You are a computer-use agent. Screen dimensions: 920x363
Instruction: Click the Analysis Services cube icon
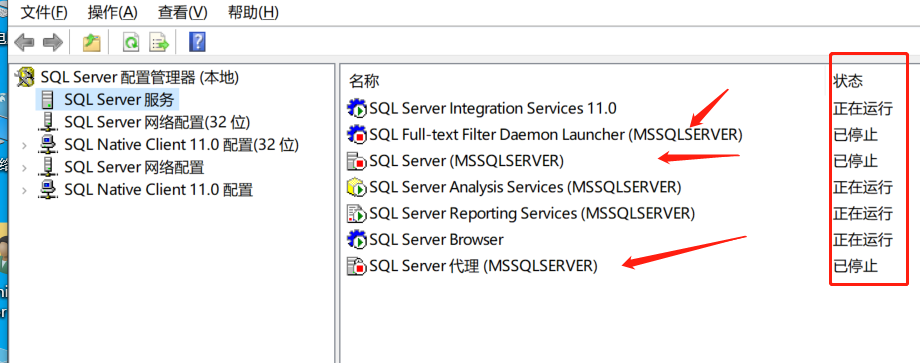tap(357, 188)
